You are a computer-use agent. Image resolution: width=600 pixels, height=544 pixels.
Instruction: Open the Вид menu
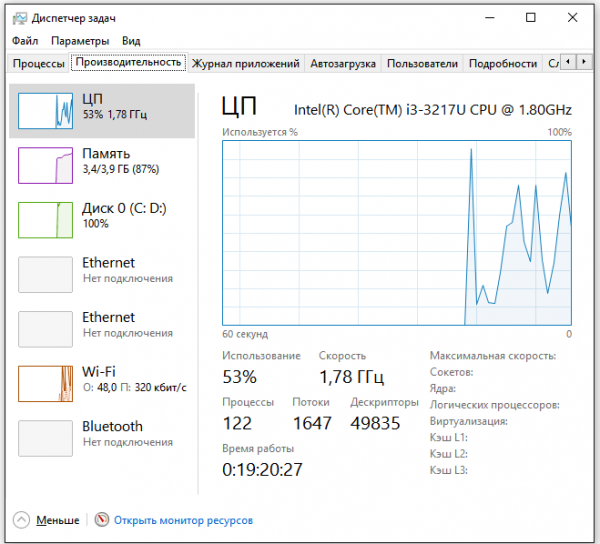pyautogui.click(x=131, y=41)
